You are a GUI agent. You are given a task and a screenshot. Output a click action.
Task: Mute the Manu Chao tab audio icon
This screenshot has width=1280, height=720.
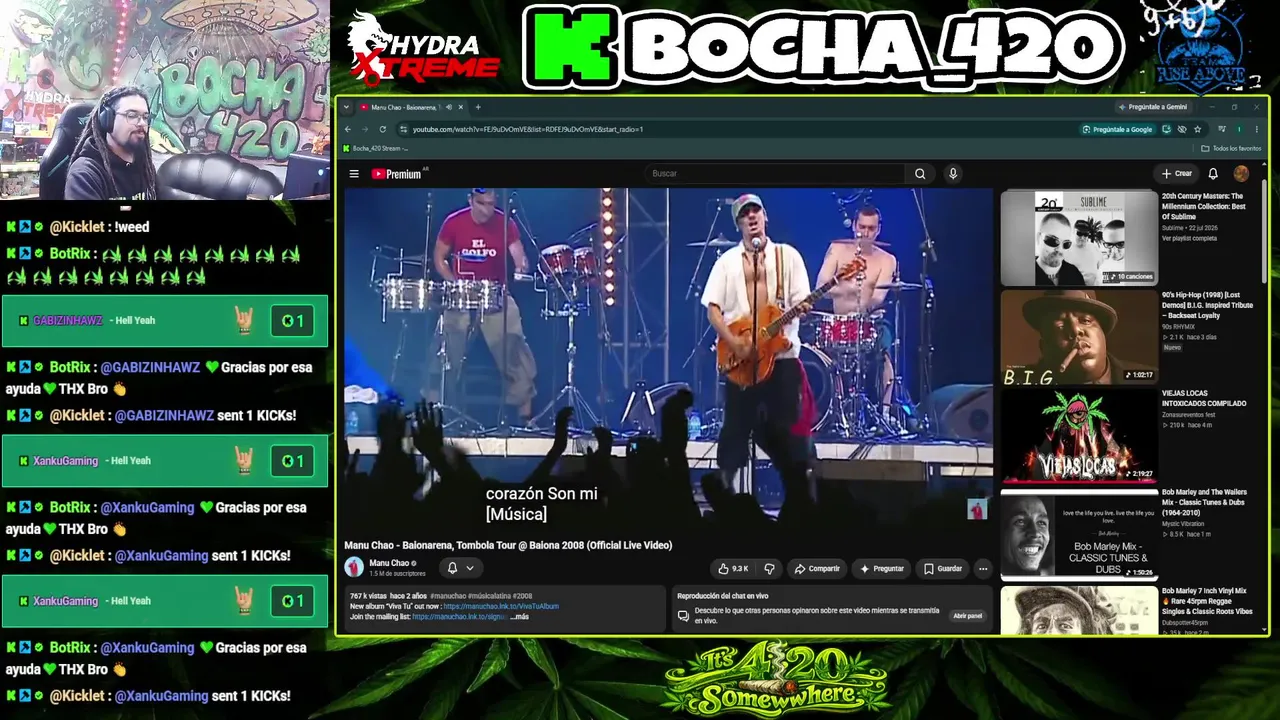coord(449,107)
